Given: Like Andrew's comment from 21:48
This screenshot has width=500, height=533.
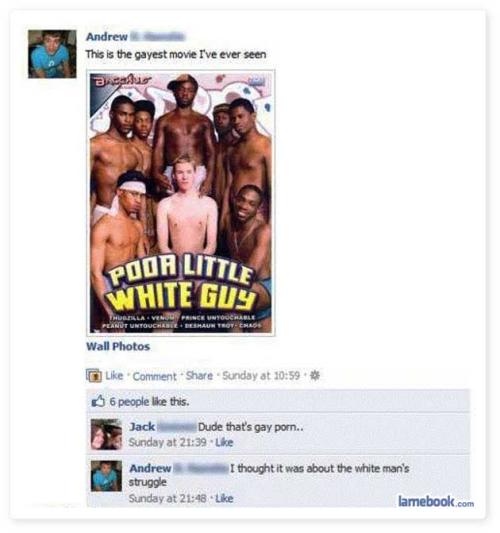Looking at the screenshot, I should coord(224,498).
